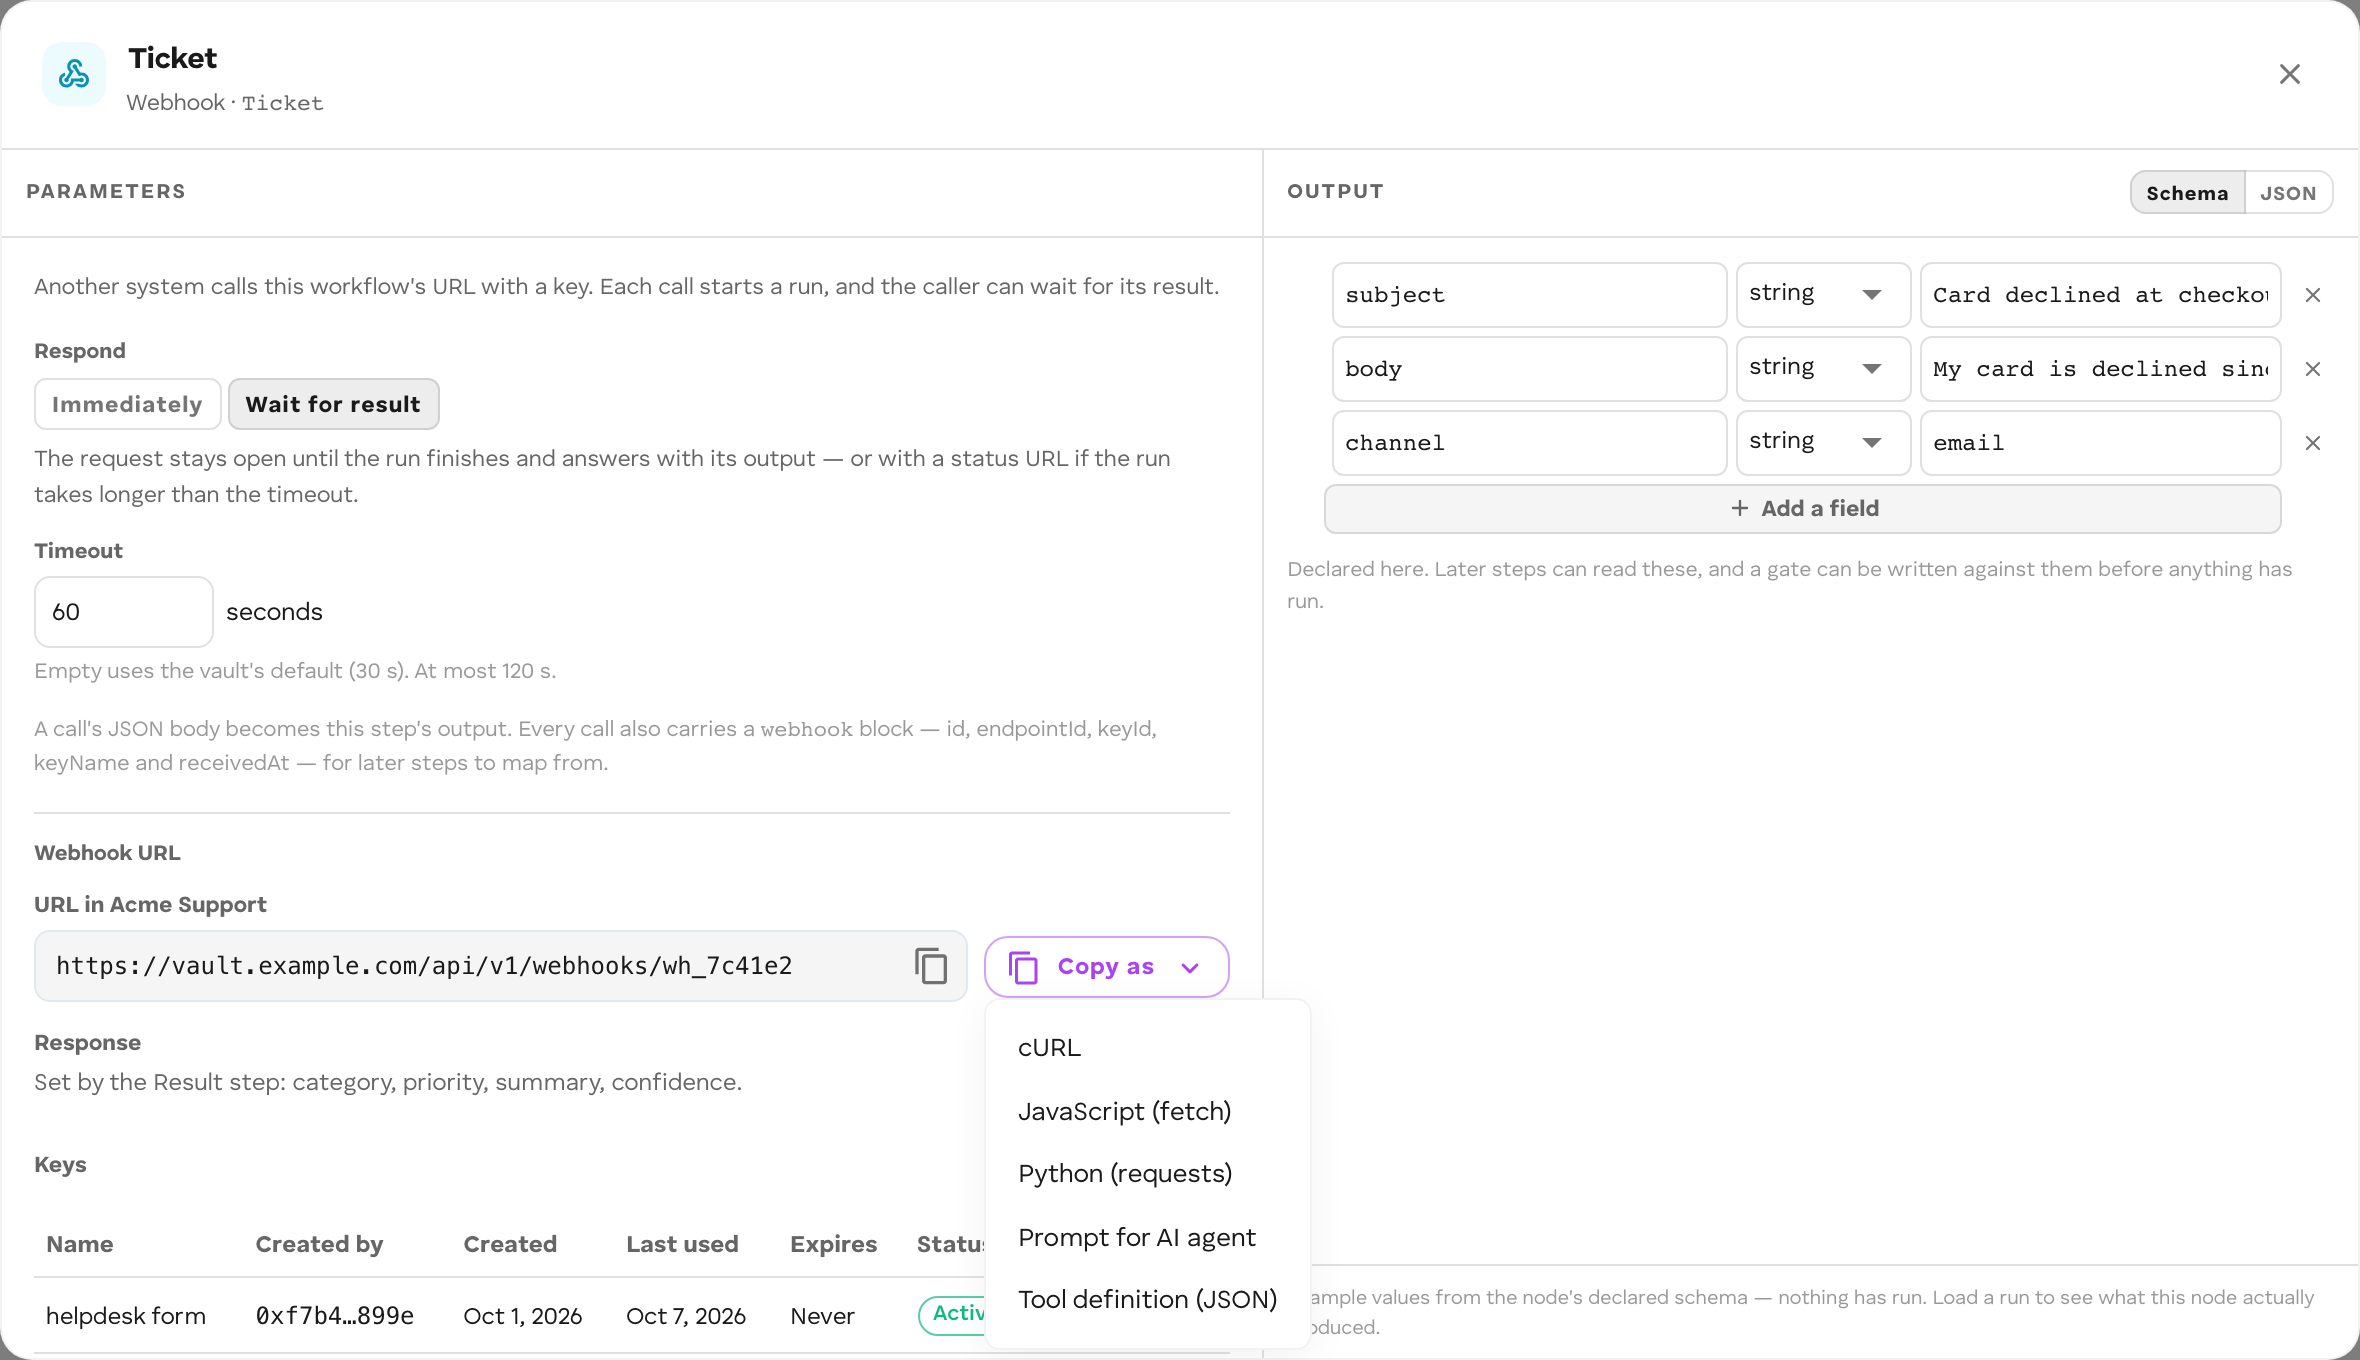
Task: Remove the body field
Action: [x=2313, y=369]
